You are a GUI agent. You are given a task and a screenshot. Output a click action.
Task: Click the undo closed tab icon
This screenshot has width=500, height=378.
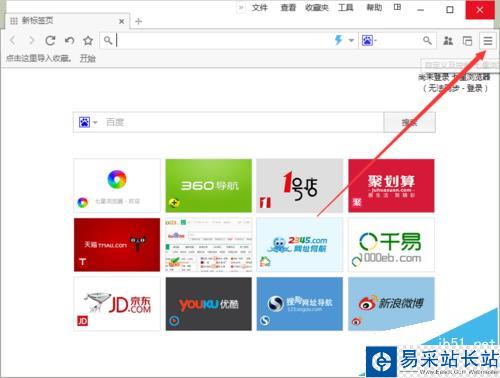pyautogui.click(x=69, y=41)
